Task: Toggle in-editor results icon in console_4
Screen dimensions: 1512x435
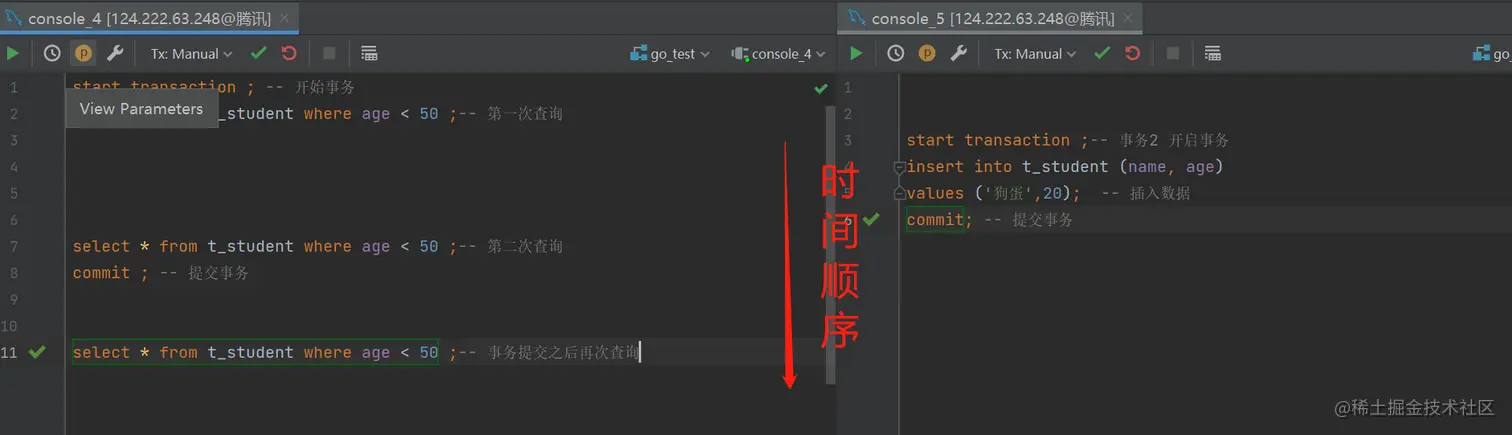Action: pyautogui.click(x=369, y=54)
